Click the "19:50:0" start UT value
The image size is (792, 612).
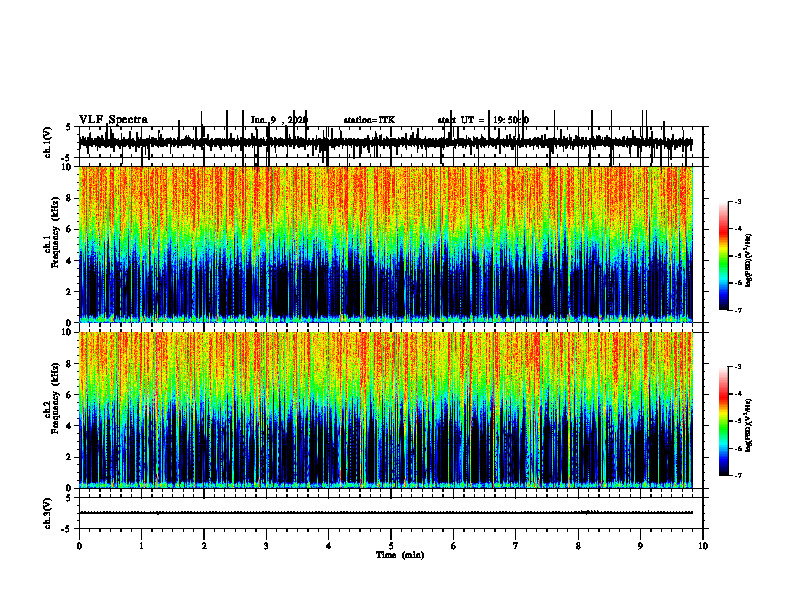coord(511,120)
